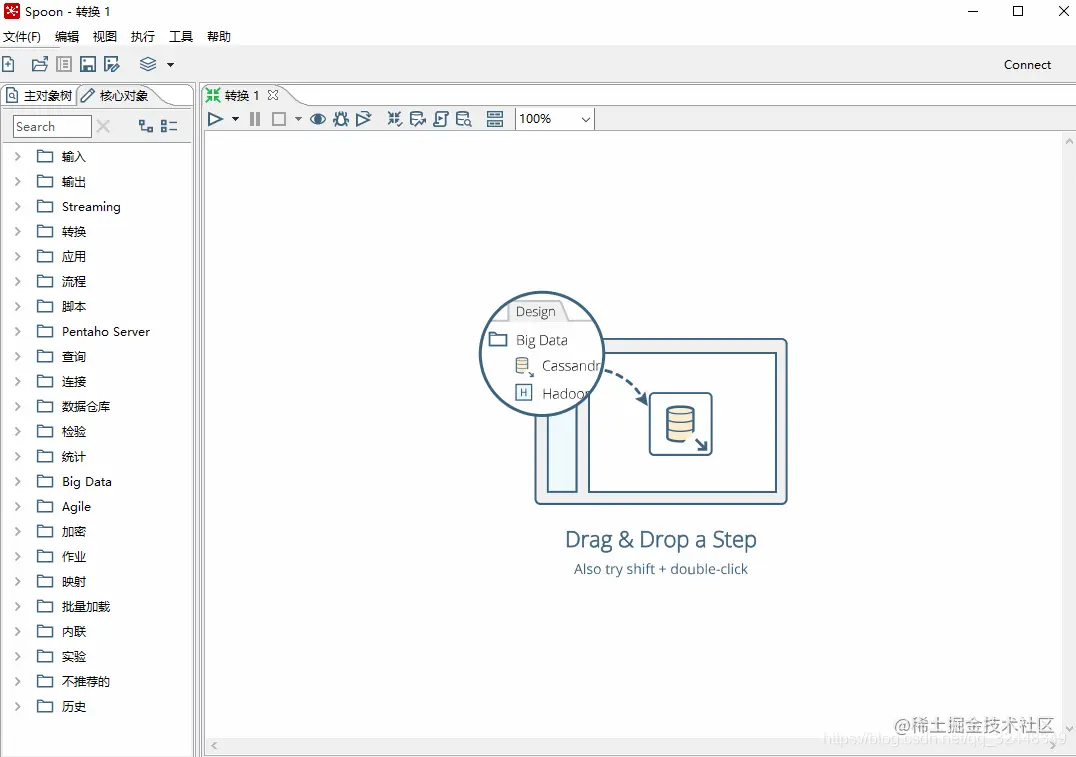Open the 100% zoom dropdown

(x=554, y=119)
